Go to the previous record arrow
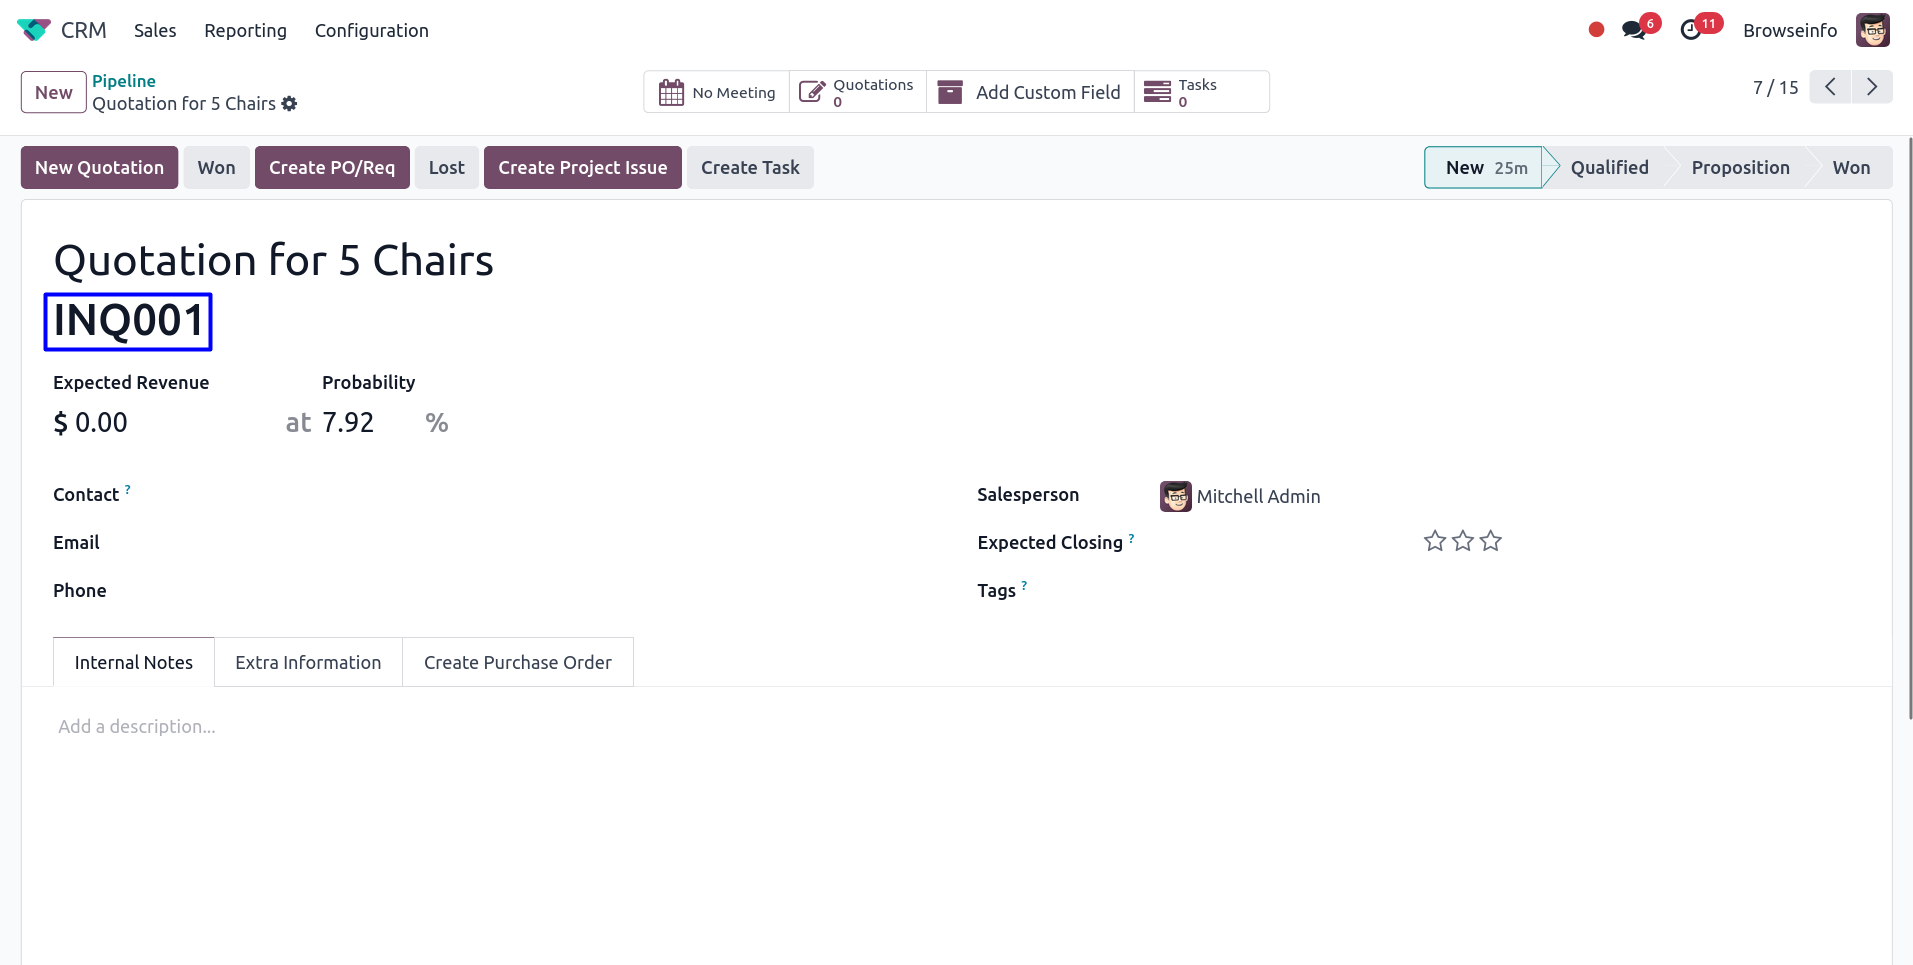Screen dimensions: 1913x965 point(1830,87)
